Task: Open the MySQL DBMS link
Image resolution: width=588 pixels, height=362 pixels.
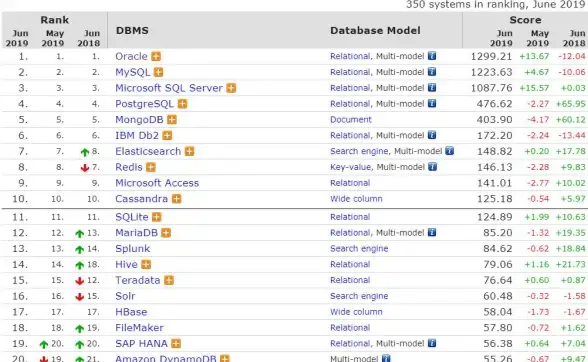Action: point(133,72)
